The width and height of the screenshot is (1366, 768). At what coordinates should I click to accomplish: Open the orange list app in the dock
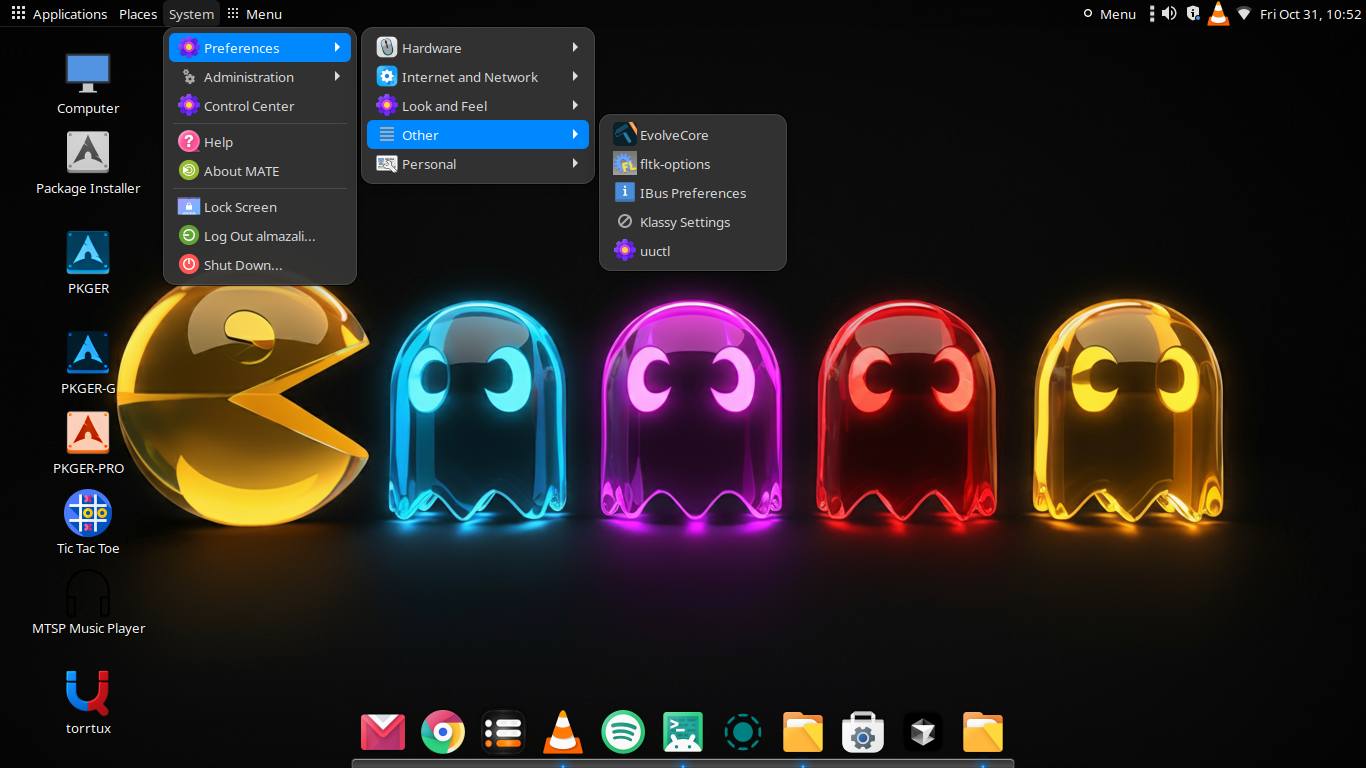coord(503,732)
